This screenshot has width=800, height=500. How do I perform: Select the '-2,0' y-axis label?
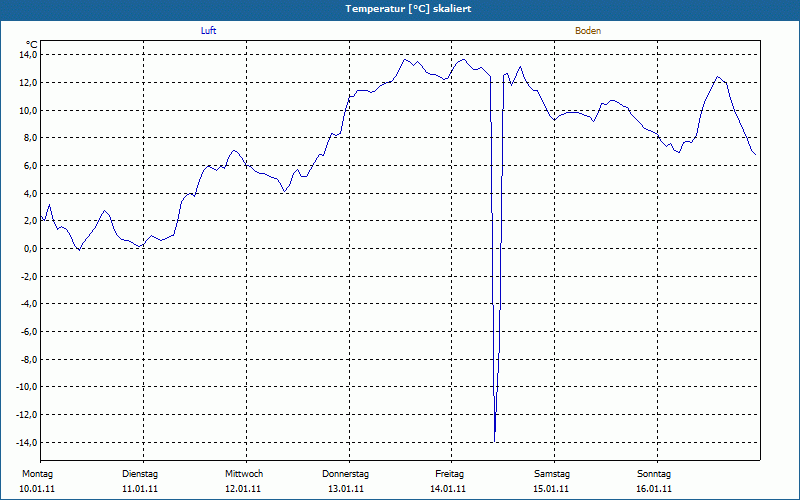coord(28,276)
